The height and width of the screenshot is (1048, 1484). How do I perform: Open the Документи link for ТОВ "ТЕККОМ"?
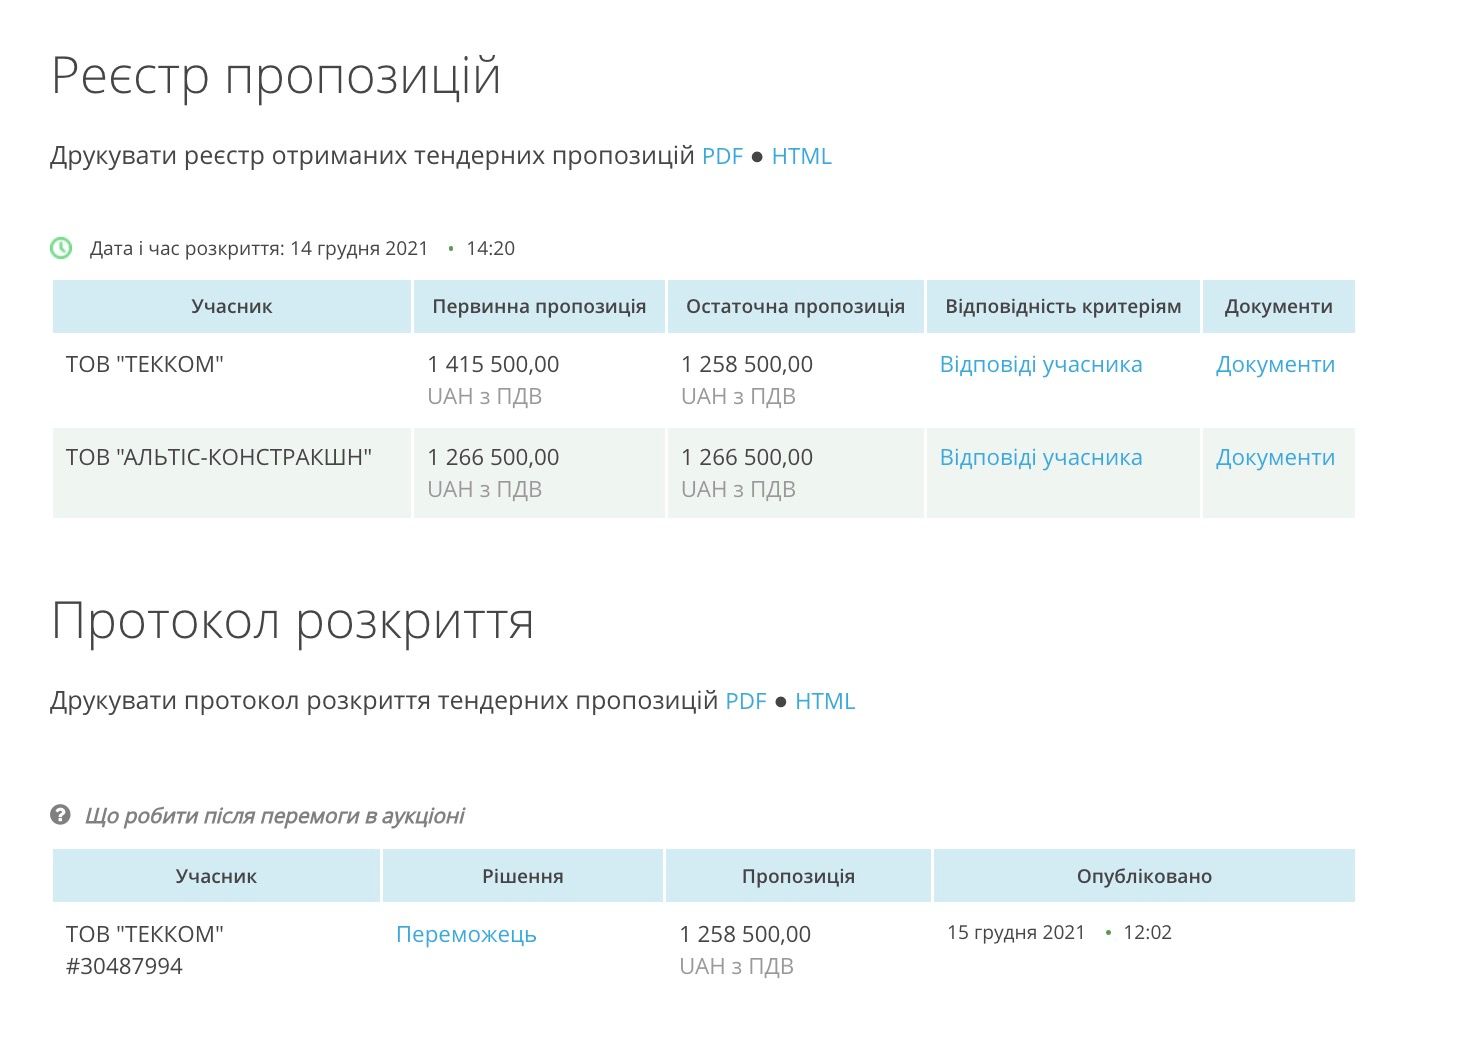coord(1275,365)
